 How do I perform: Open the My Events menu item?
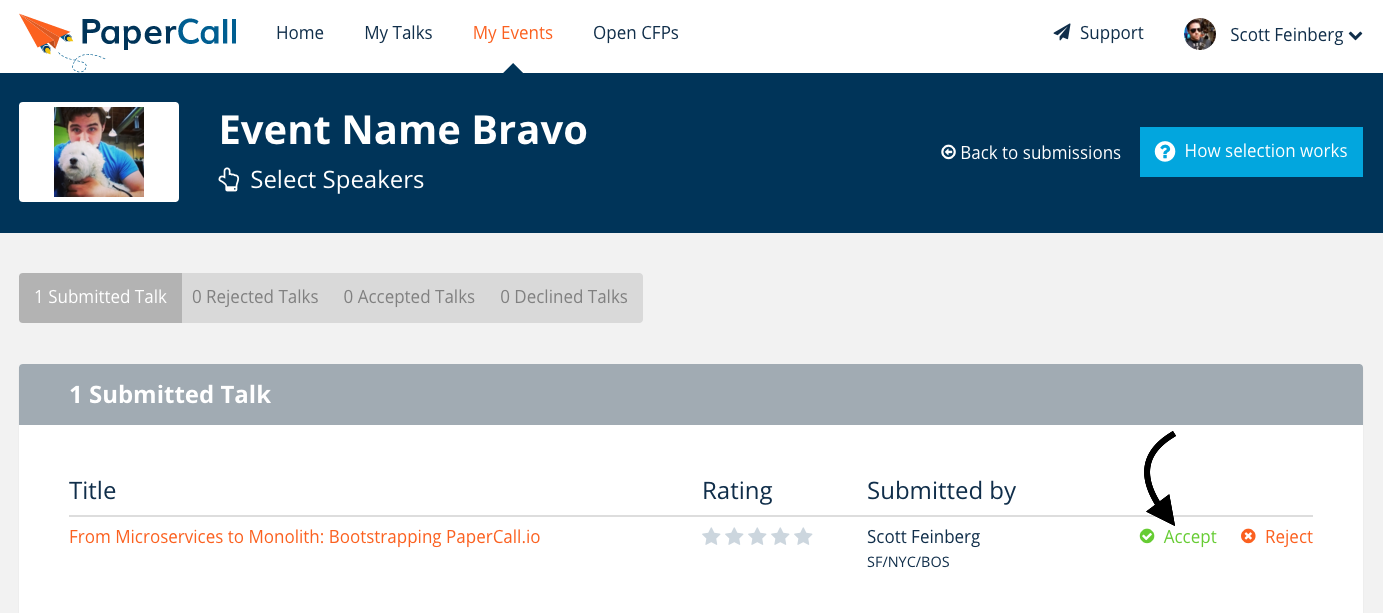click(x=512, y=33)
